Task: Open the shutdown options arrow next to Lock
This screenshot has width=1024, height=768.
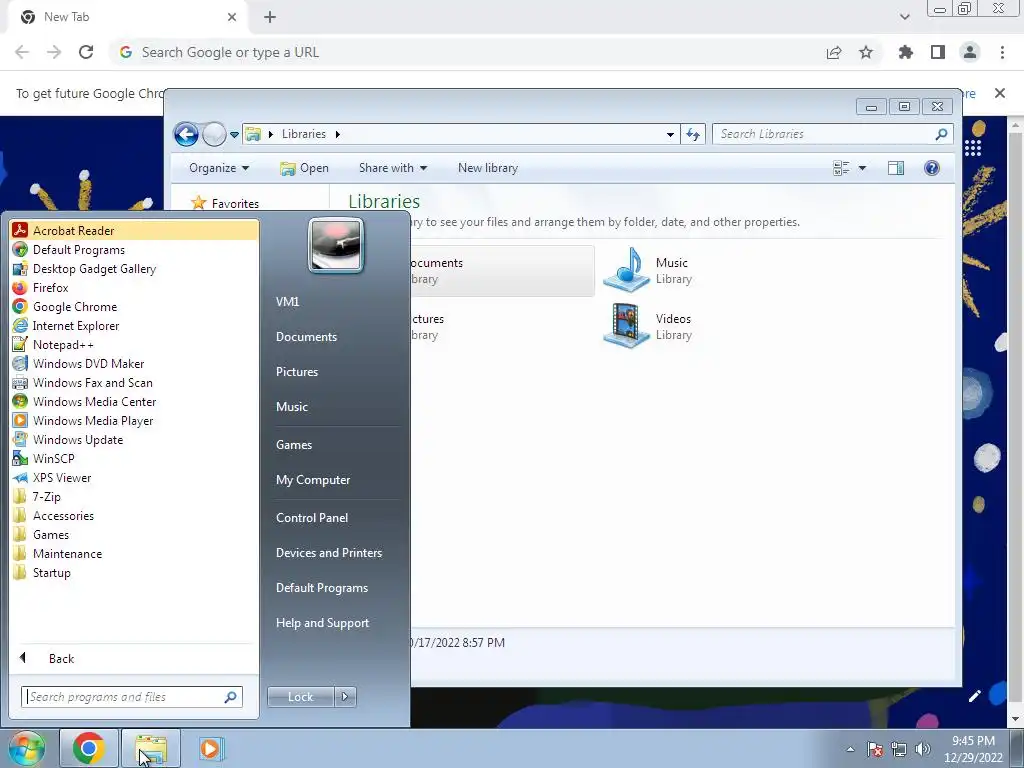Action: click(x=345, y=697)
